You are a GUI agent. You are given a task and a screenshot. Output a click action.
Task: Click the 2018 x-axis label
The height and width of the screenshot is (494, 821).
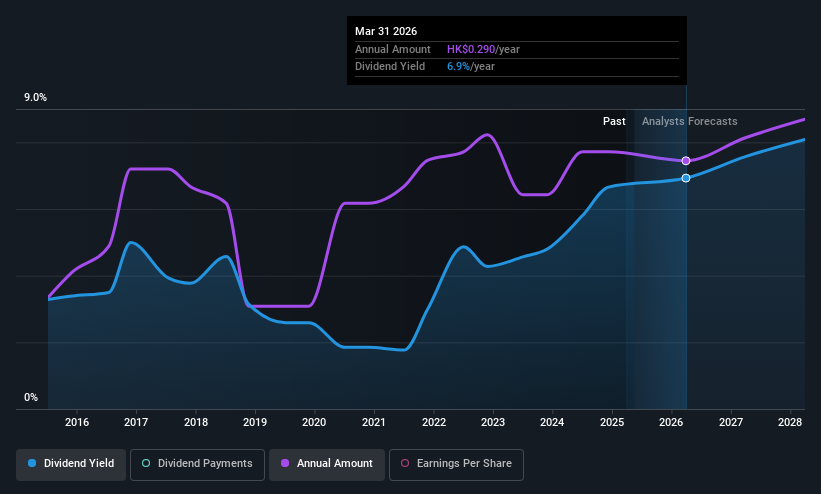pyautogui.click(x=196, y=422)
